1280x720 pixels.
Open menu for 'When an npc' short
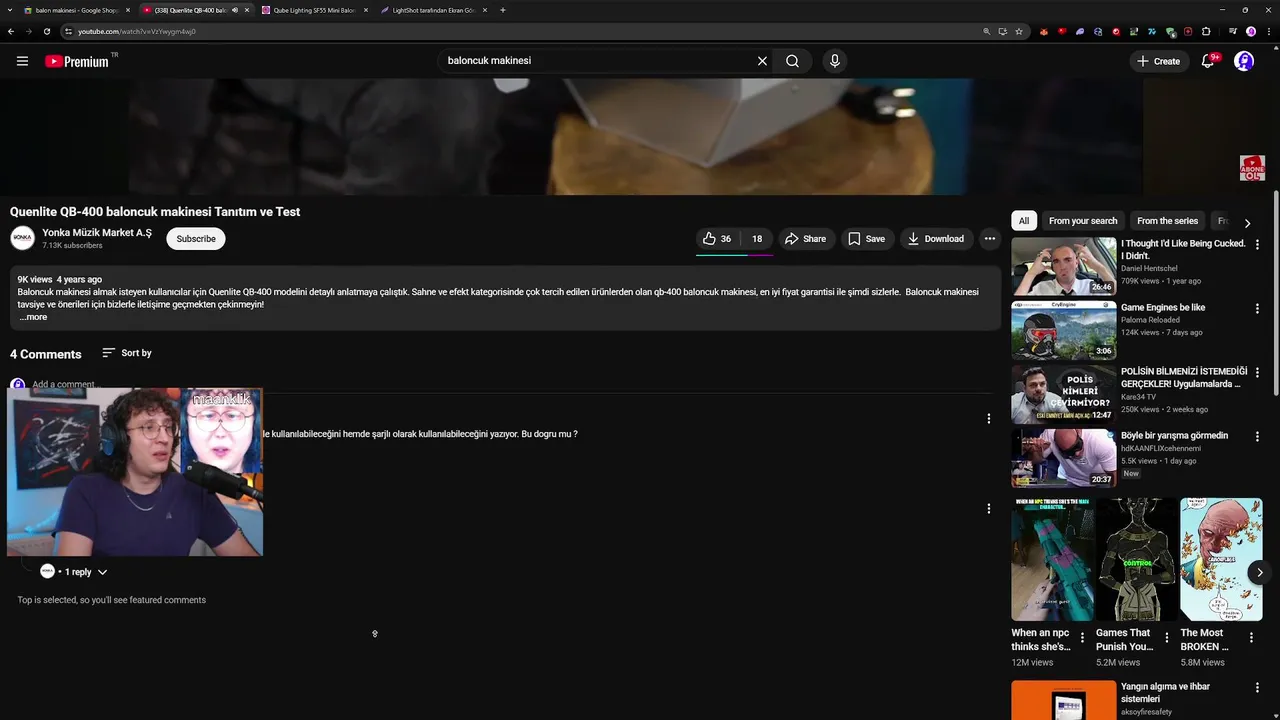[x=1082, y=638]
